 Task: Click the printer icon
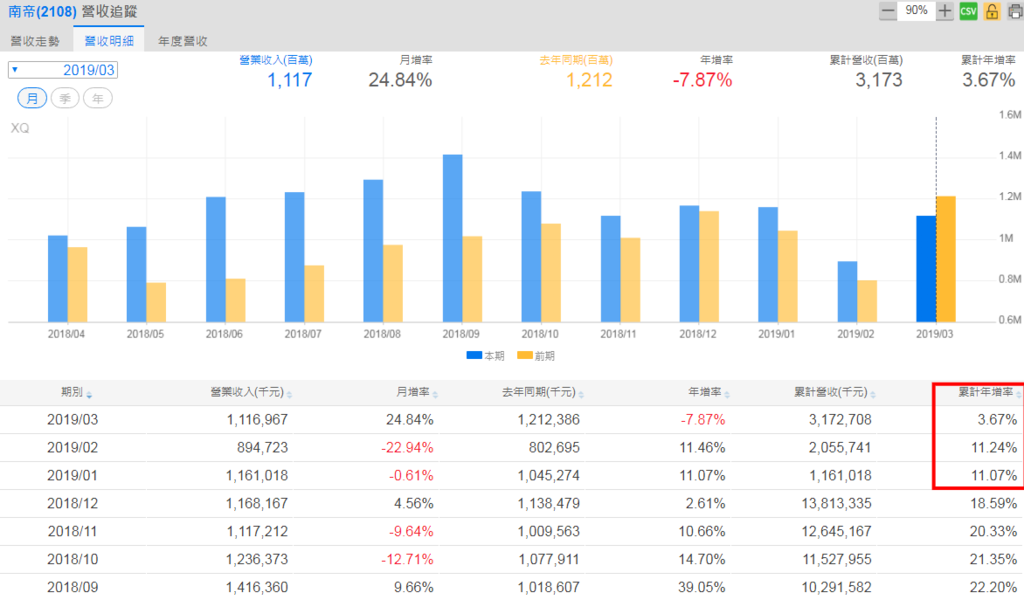1016,11
